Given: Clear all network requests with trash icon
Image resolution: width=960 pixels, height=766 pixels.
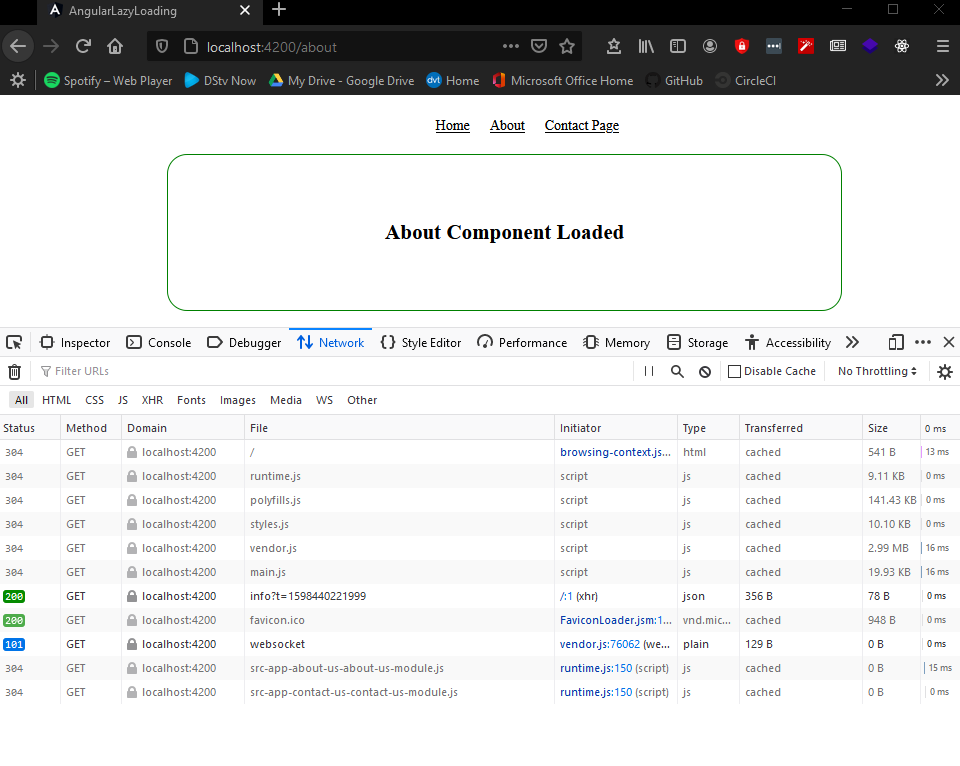Looking at the screenshot, I should (14, 371).
